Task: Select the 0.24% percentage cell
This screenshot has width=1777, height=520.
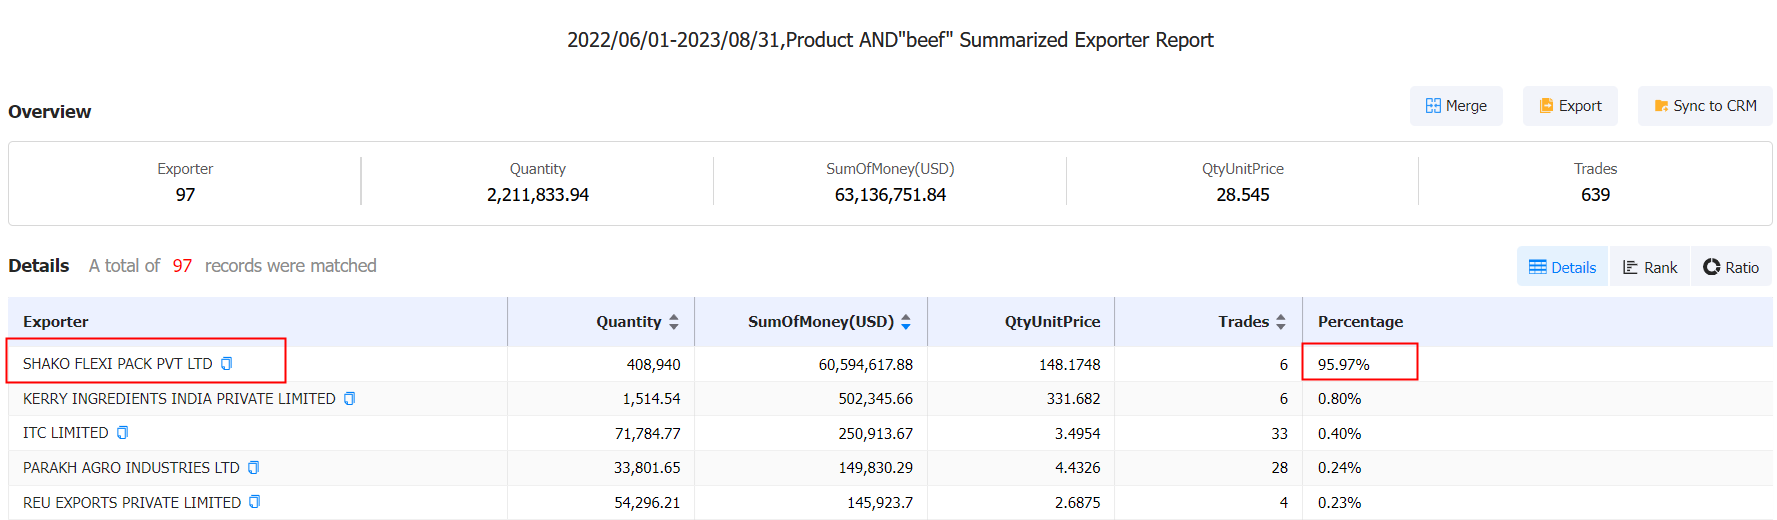Action: pyautogui.click(x=1339, y=468)
